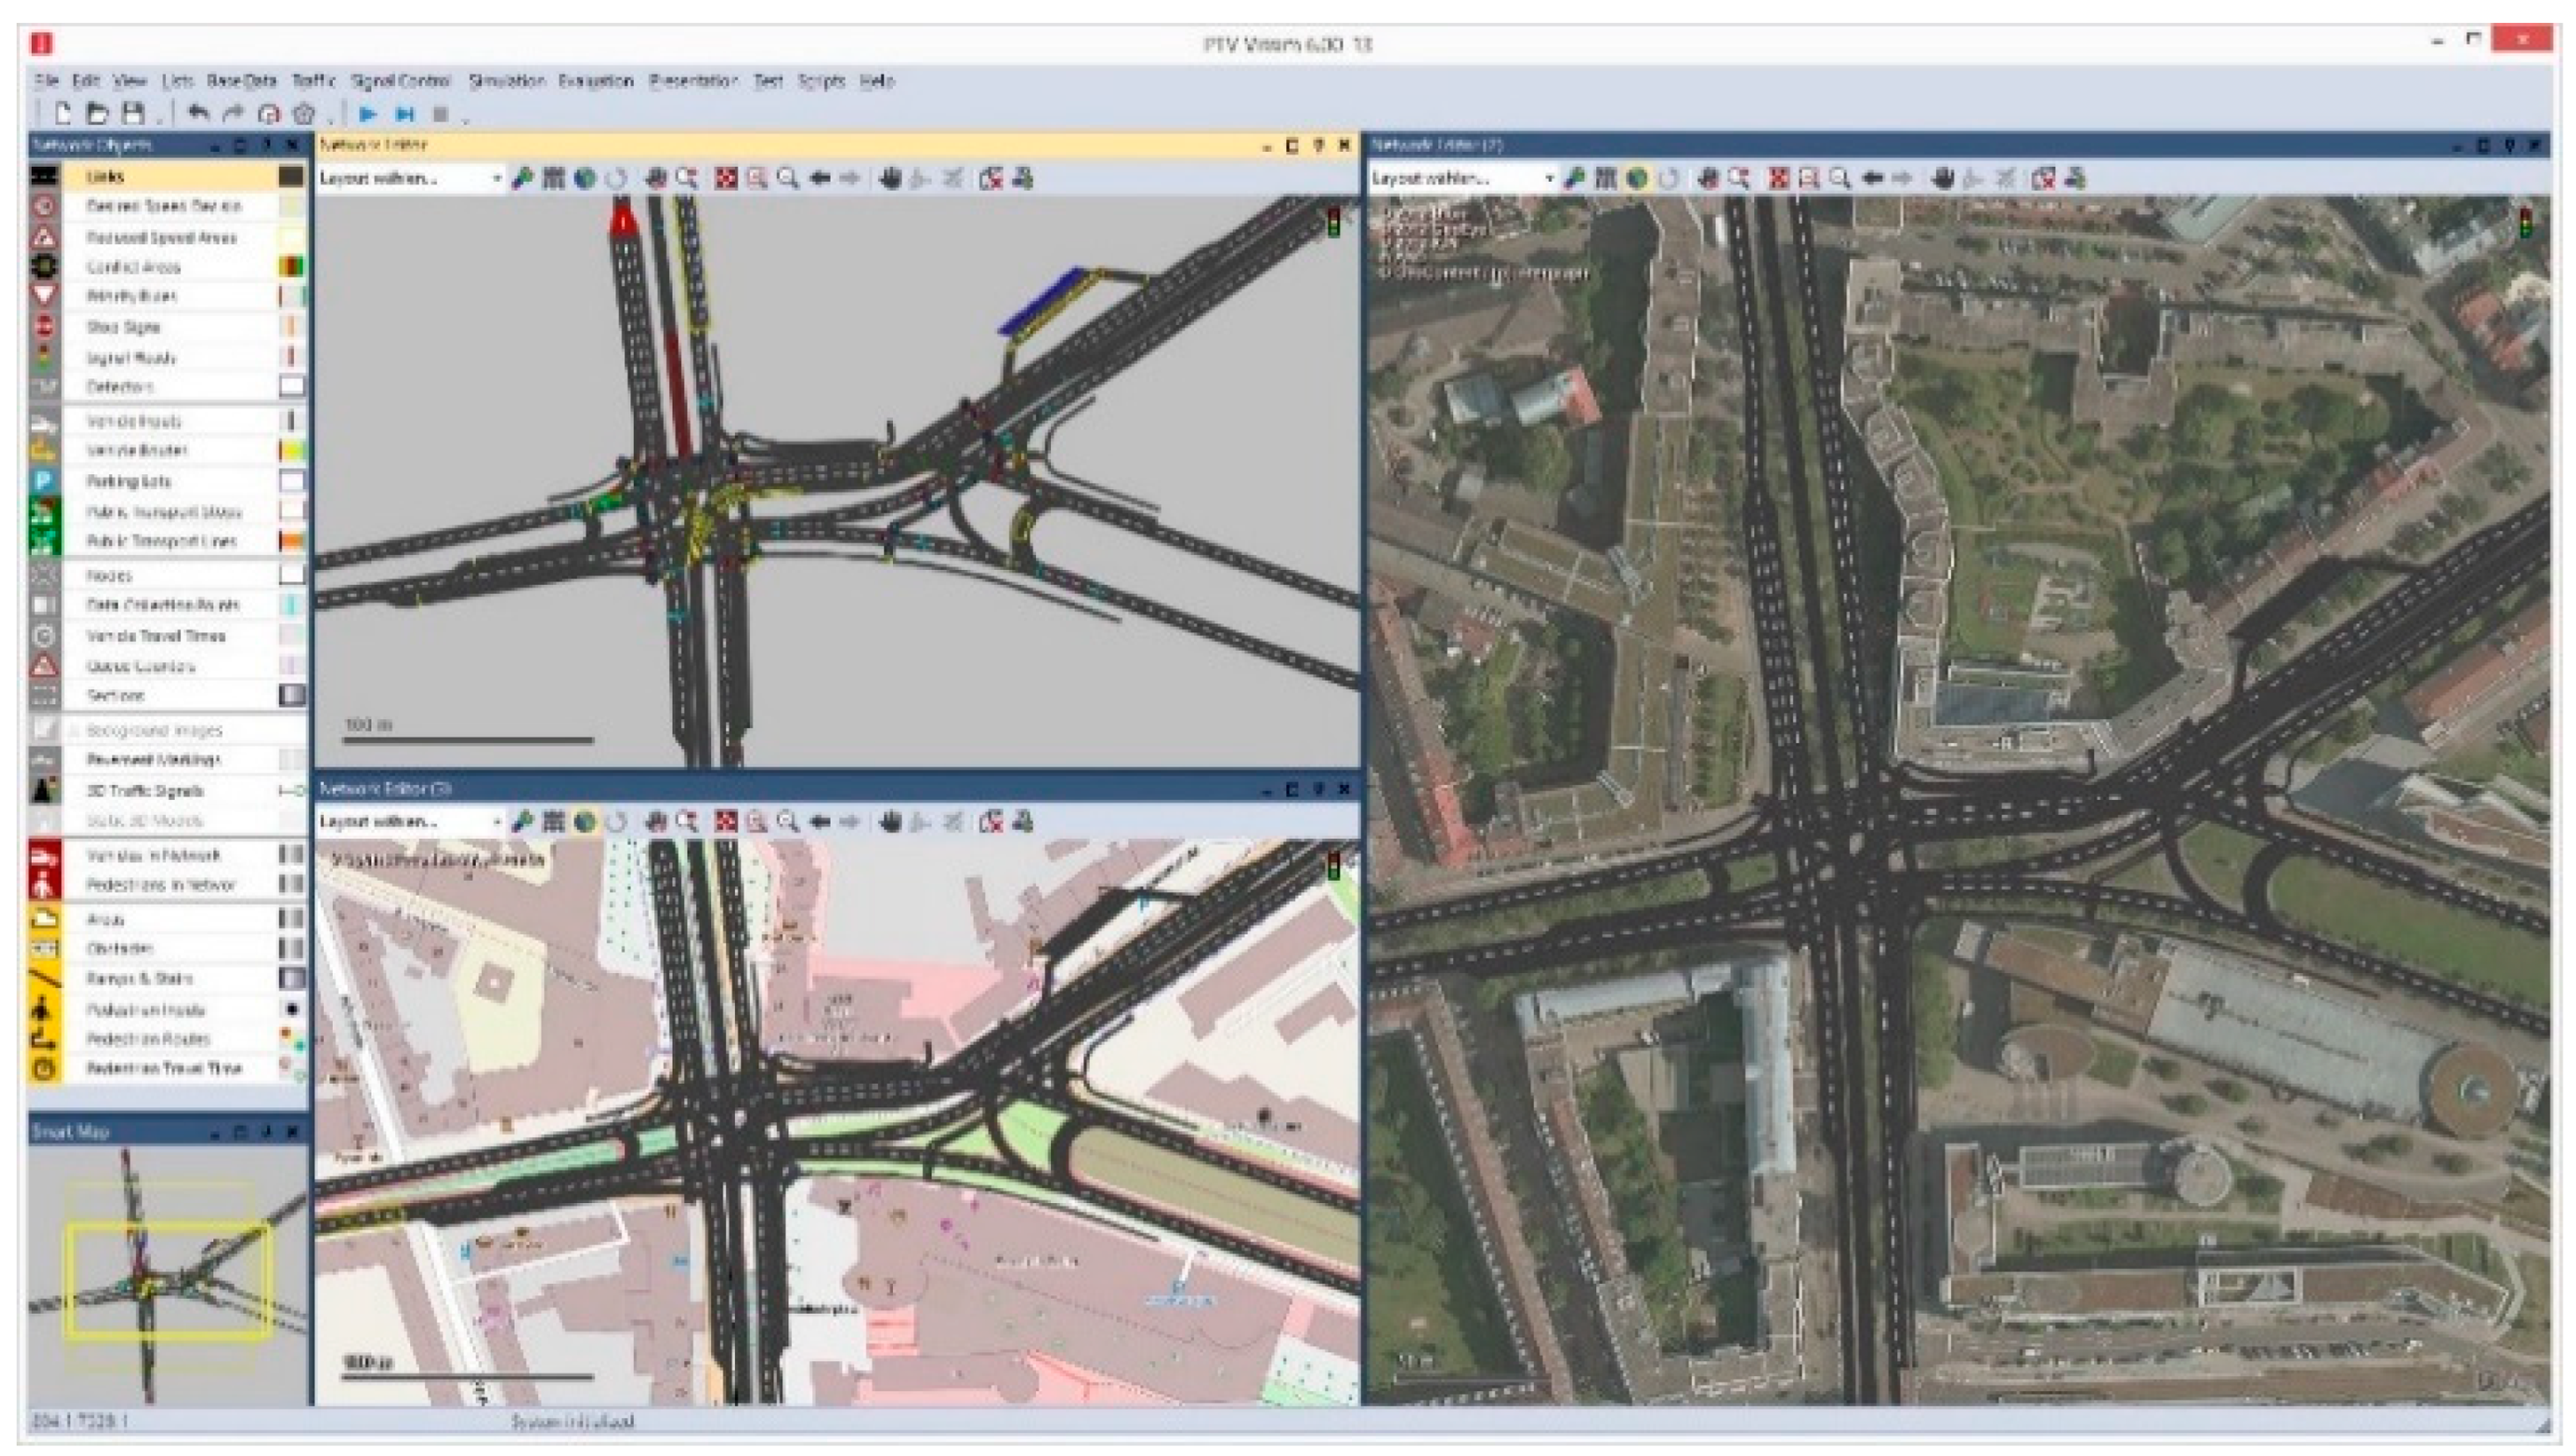This screenshot has height=1456, width=2576.
Task: Expand layout dropdown in bottom Network Editor
Action: click(496, 822)
